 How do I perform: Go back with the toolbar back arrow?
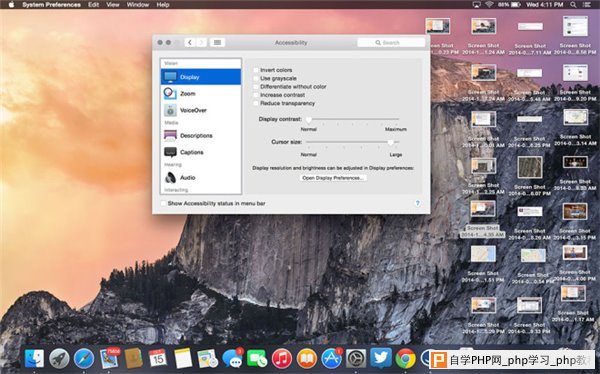point(190,42)
